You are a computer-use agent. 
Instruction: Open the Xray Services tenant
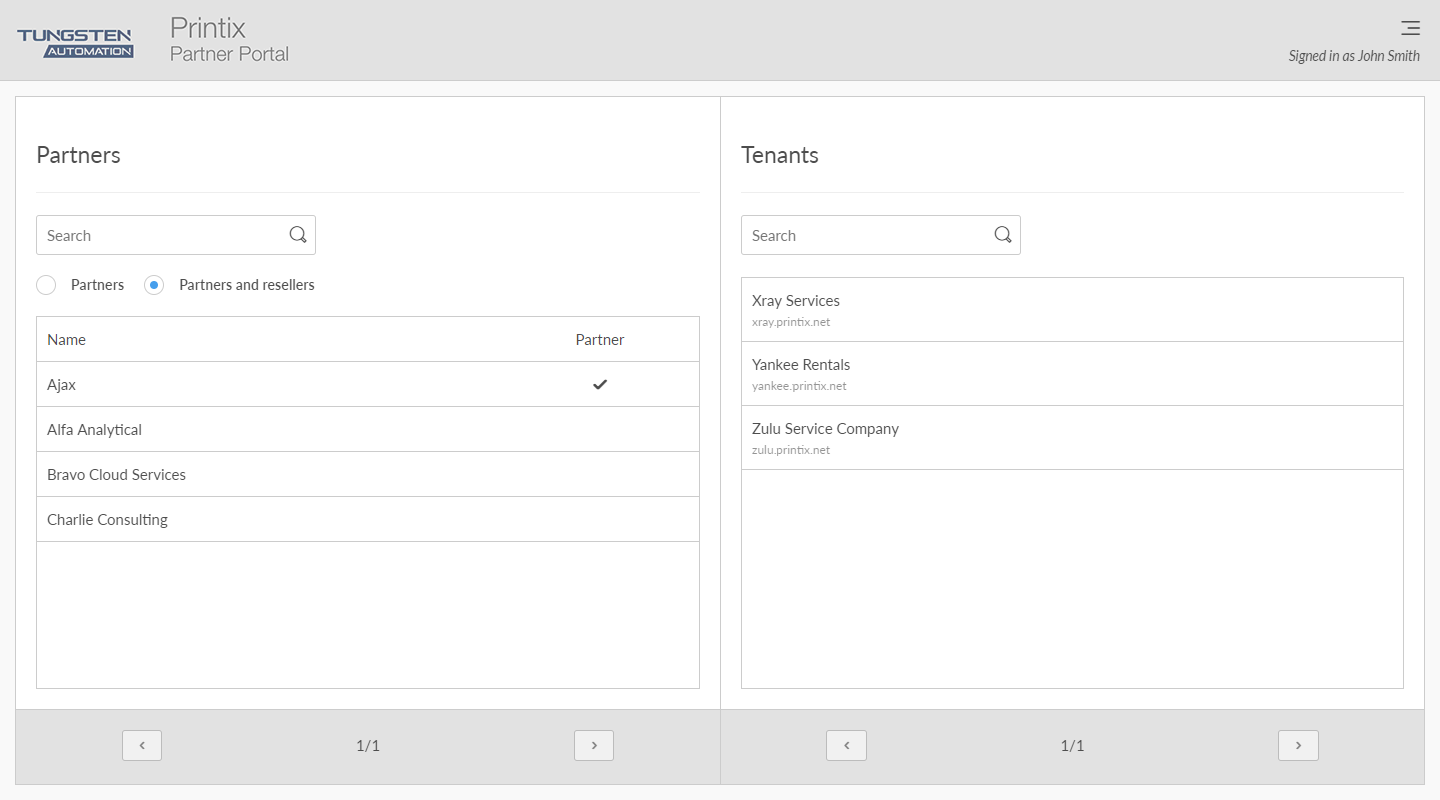[796, 301]
